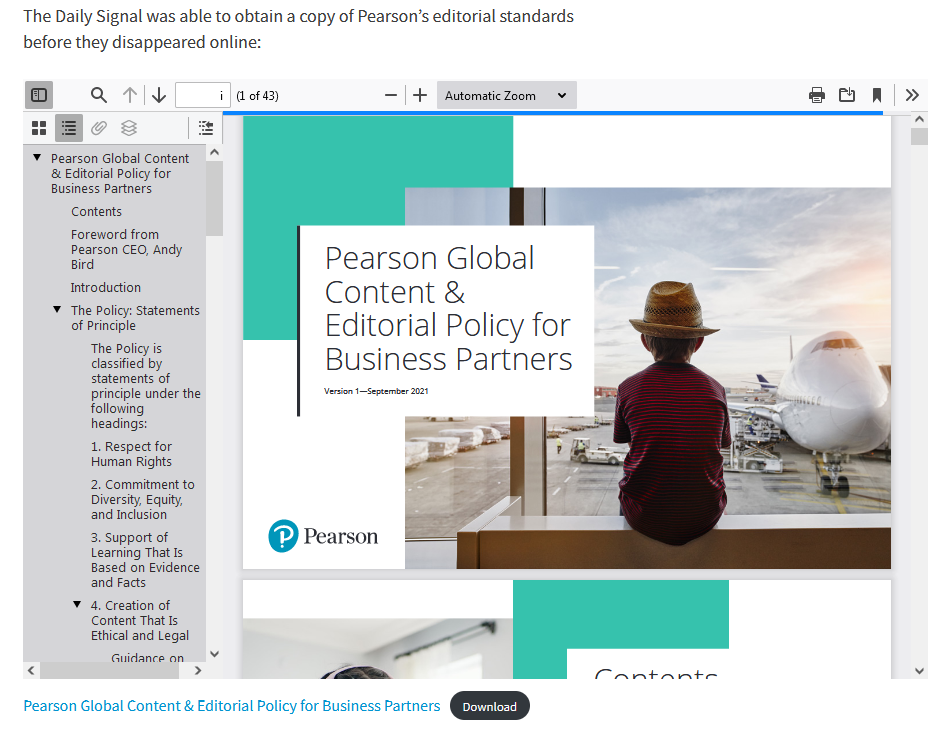Click the outline vertical scrollbar thumb
Image resolution: width=945 pixels, height=738 pixels.
click(x=215, y=198)
